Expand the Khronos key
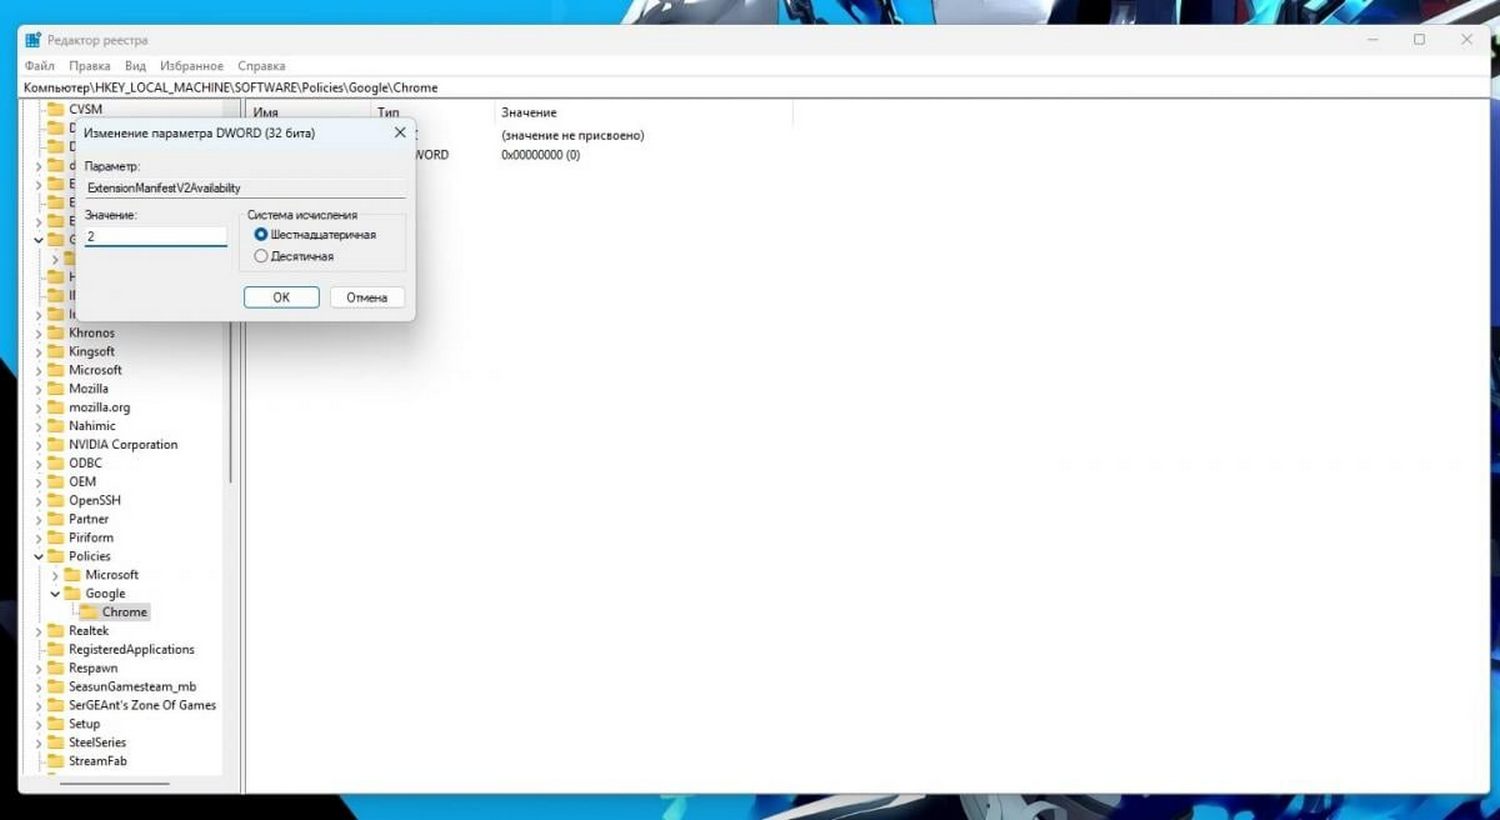 39,333
